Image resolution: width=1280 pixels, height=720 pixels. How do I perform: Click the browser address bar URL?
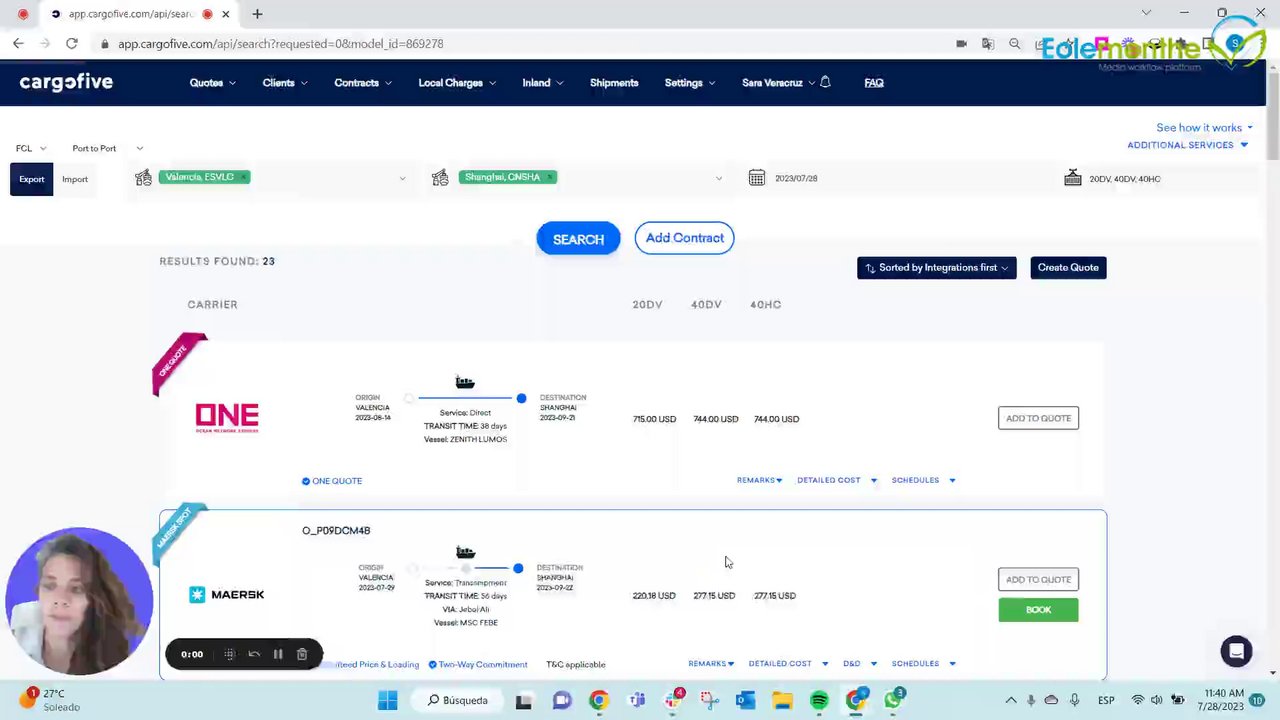coord(280,44)
